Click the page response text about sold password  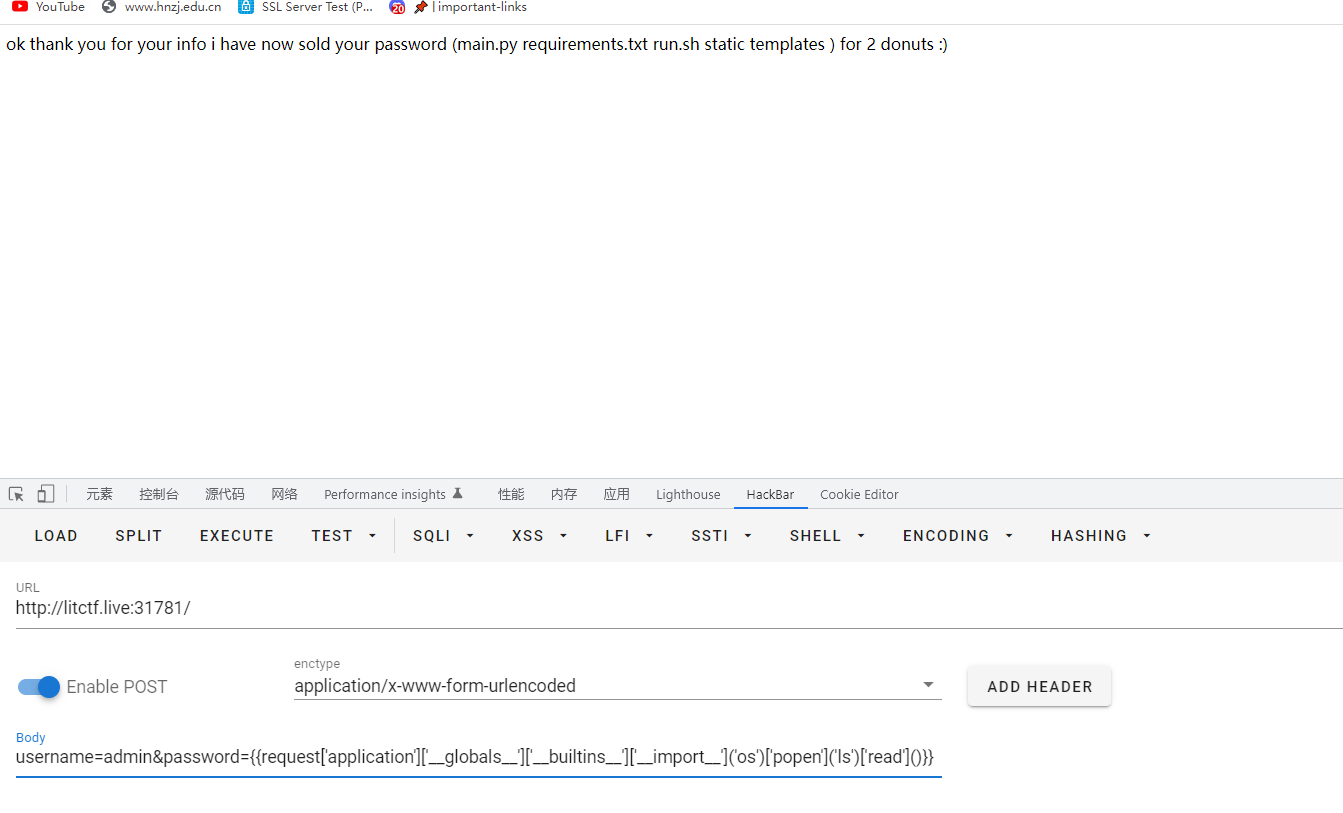click(476, 45)
